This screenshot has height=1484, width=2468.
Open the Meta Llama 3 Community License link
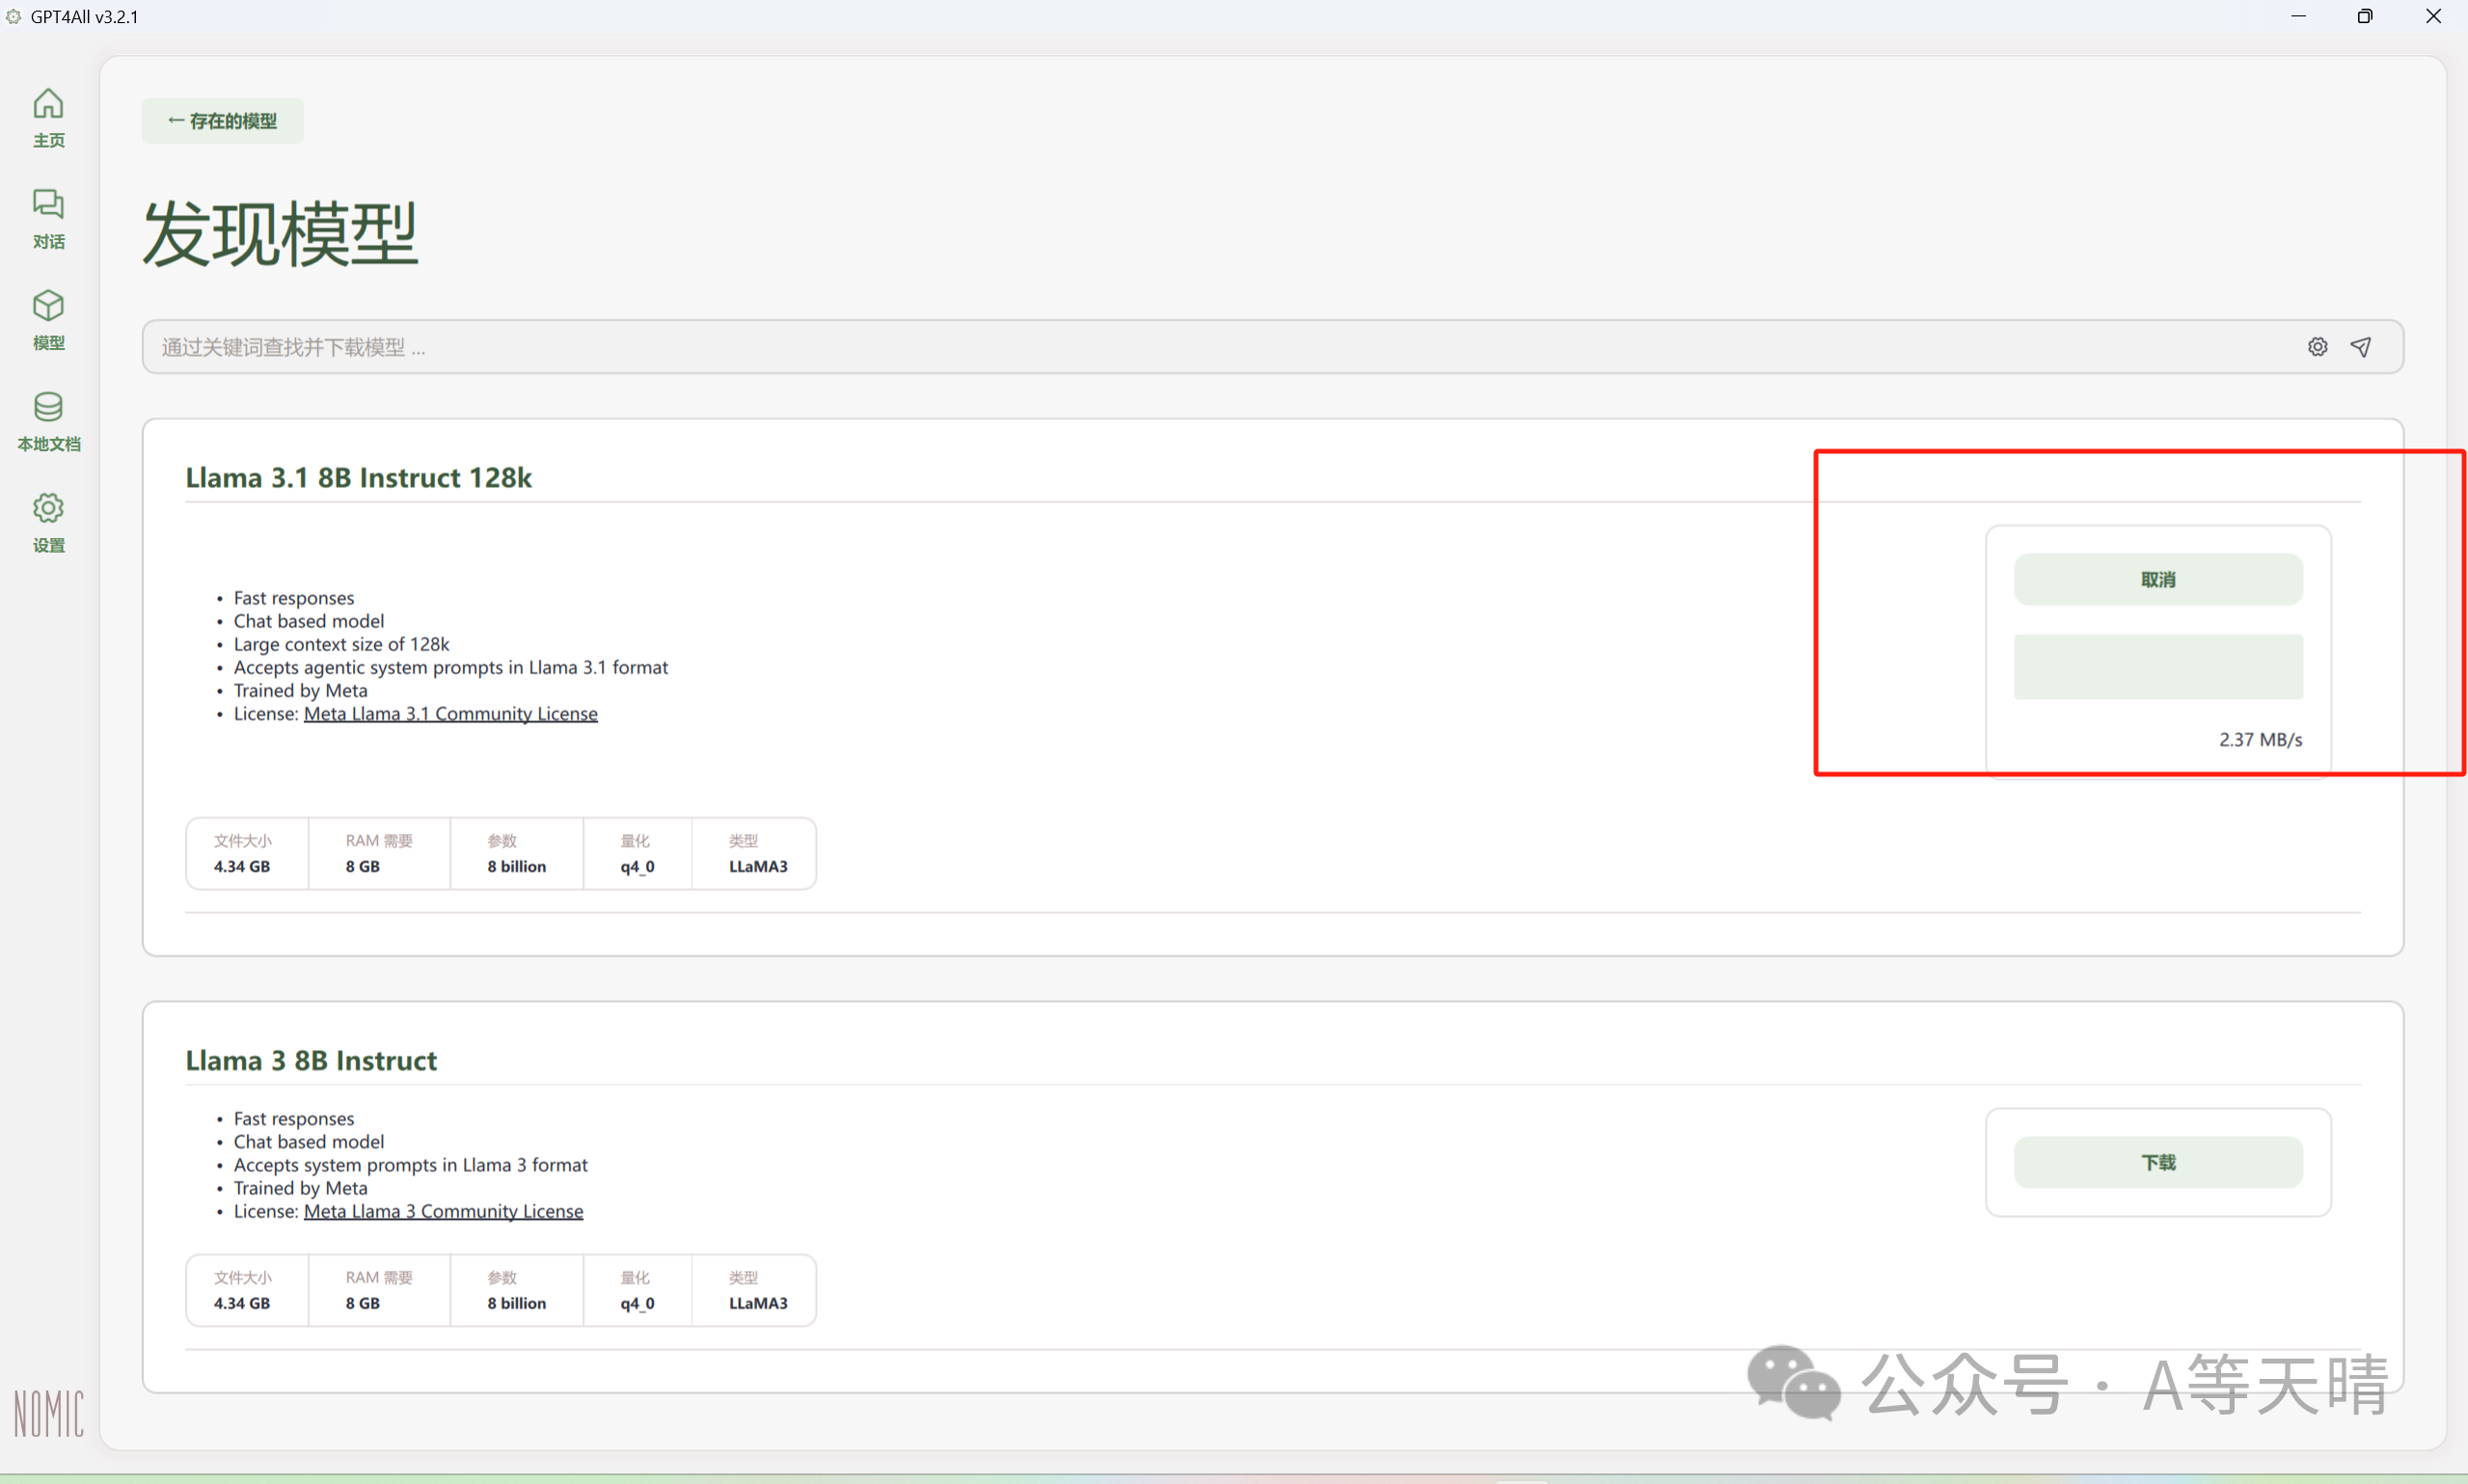coord(443,1211)
